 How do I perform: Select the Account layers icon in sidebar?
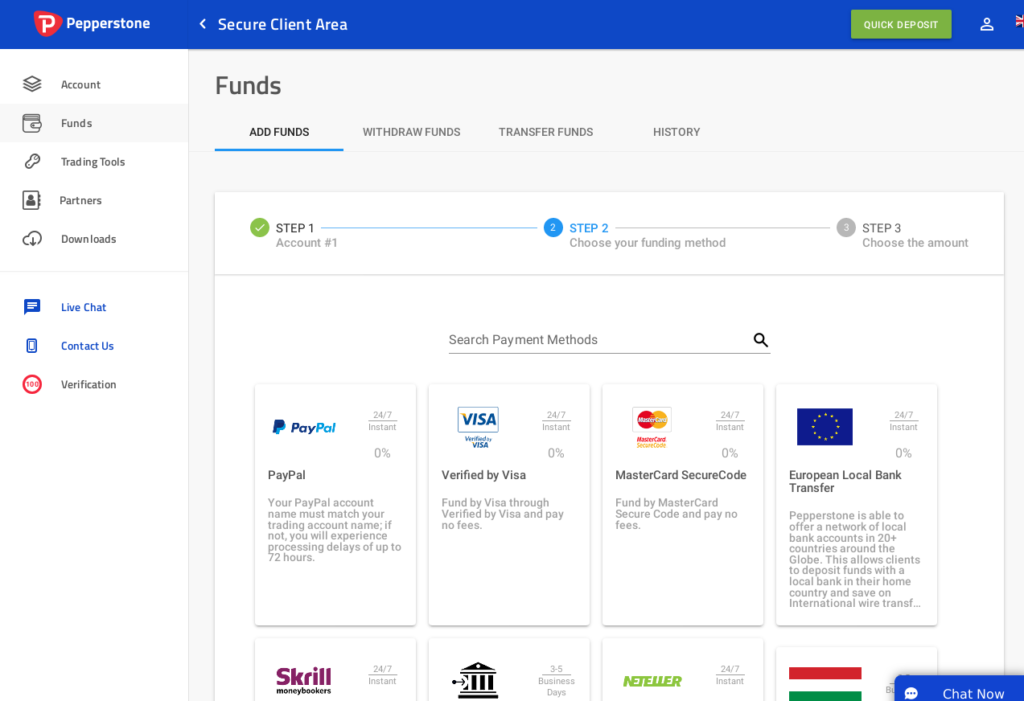[x=32, y=84]
